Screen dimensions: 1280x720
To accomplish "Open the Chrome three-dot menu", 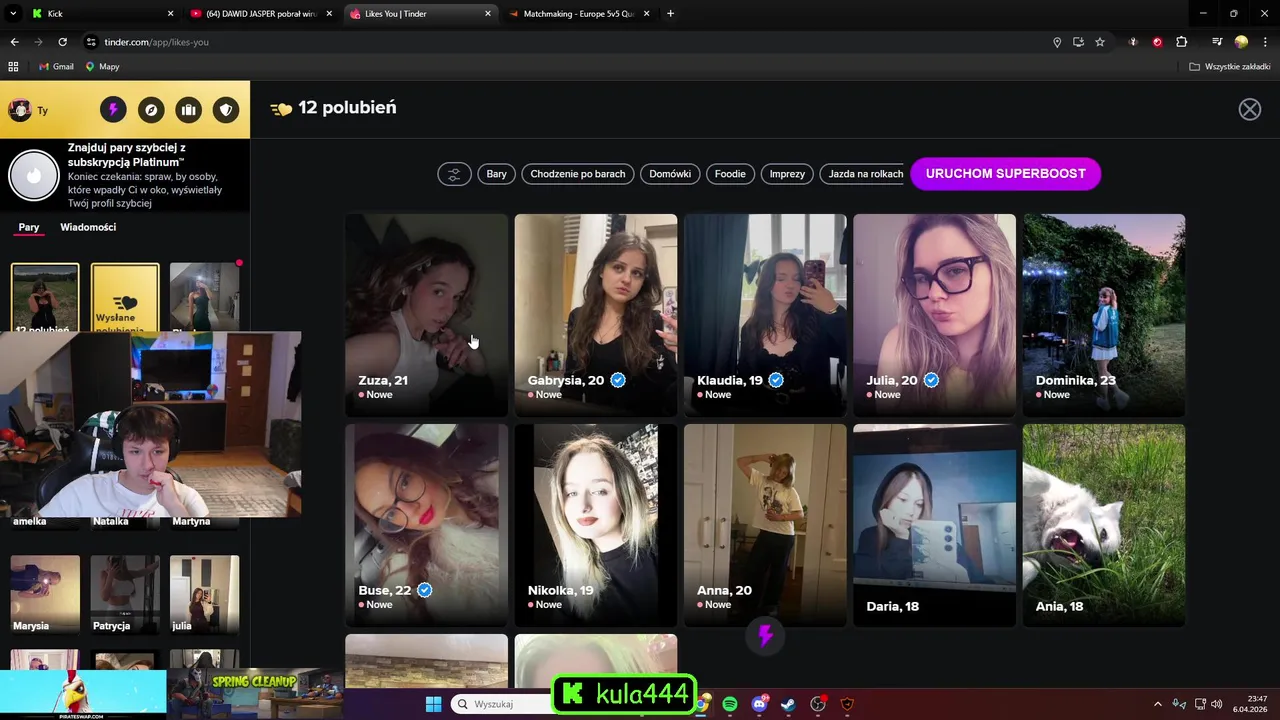I will [1265, 42].
